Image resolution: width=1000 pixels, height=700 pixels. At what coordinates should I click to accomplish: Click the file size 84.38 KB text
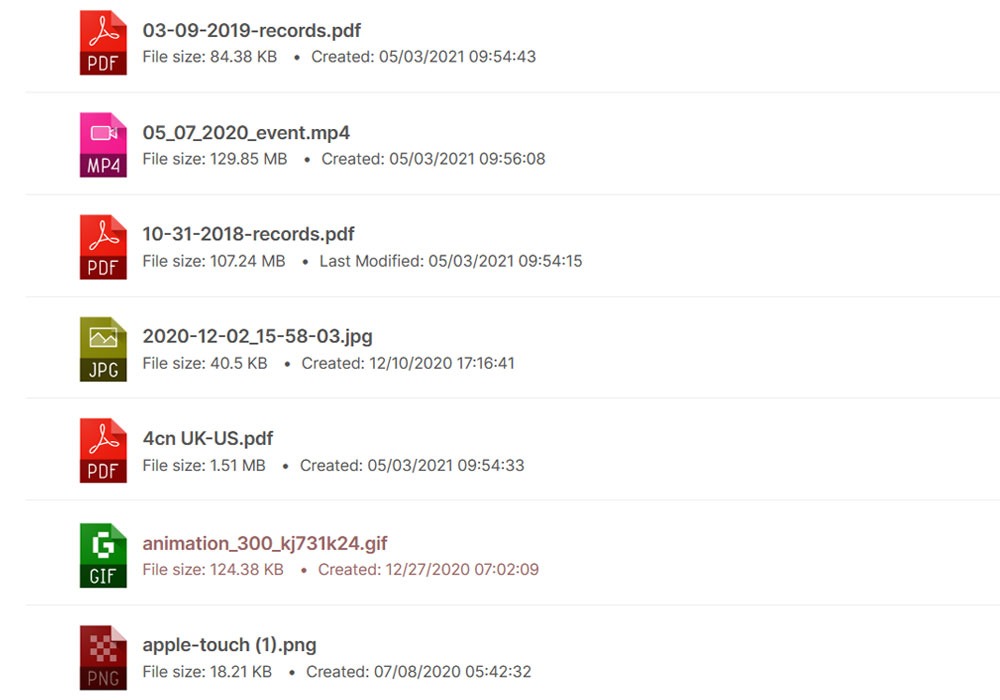(210, 57)
